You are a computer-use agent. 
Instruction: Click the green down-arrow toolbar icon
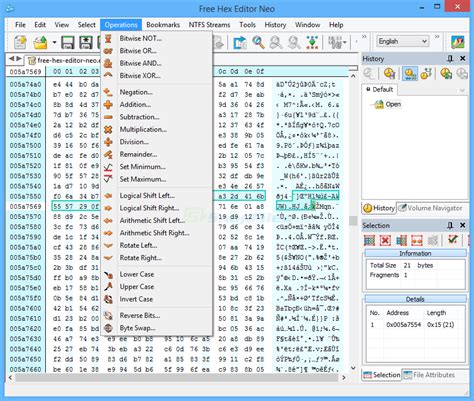click(312, 43)
